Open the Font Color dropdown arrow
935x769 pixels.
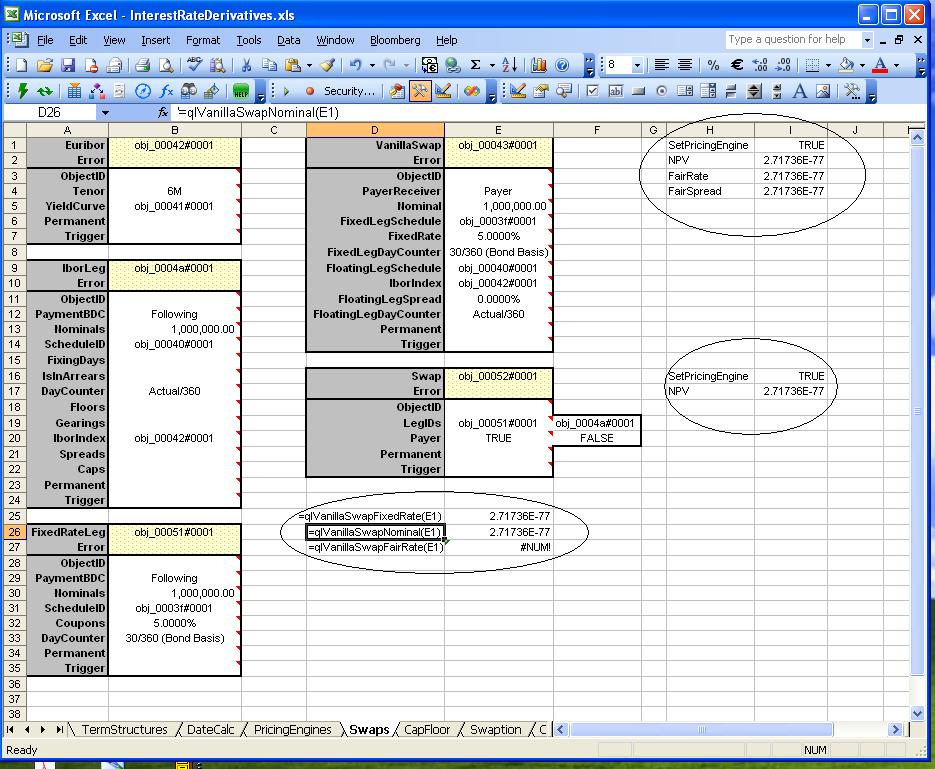(897, 65)
